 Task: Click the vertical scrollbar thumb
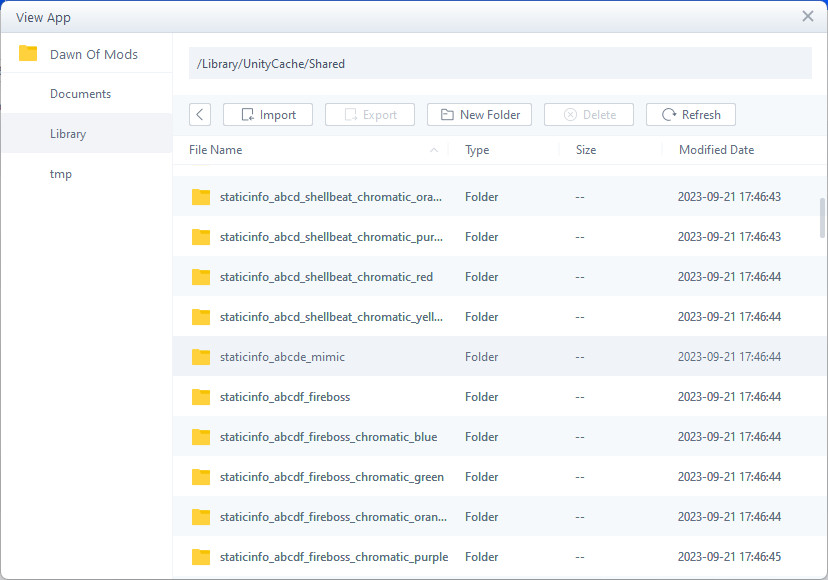coord(822,217)
